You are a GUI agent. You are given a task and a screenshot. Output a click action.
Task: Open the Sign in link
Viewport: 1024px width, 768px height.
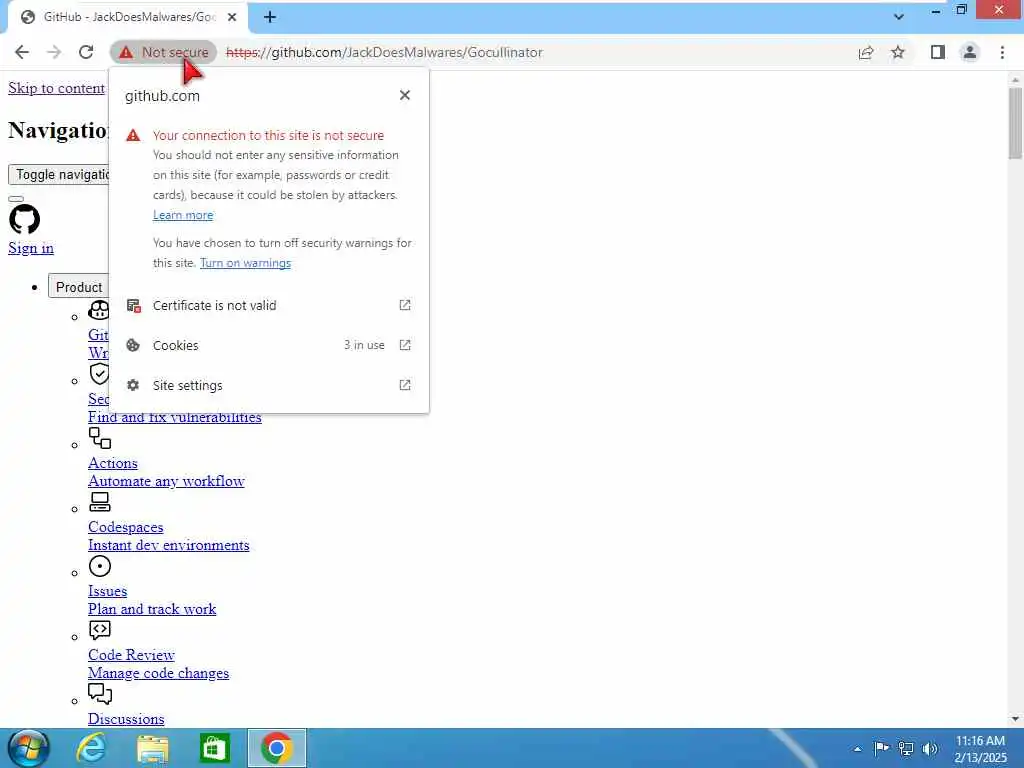(x=31, y=248)
